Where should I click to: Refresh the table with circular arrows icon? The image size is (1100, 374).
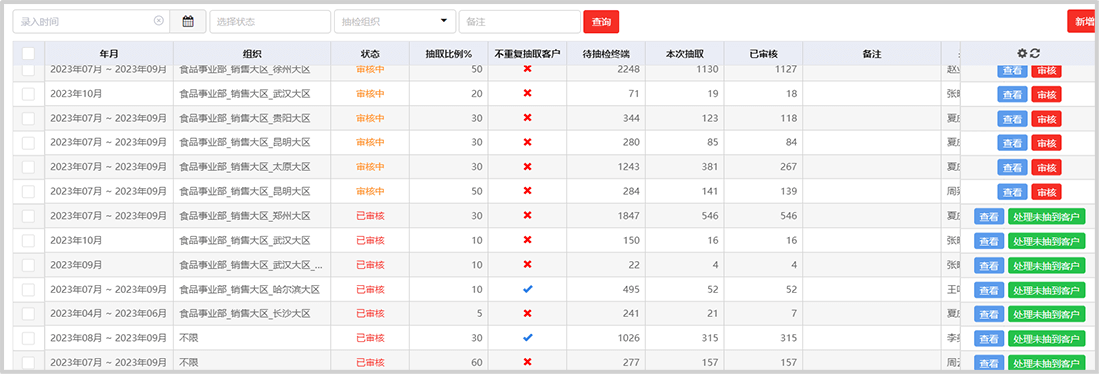coord(1035,53)
